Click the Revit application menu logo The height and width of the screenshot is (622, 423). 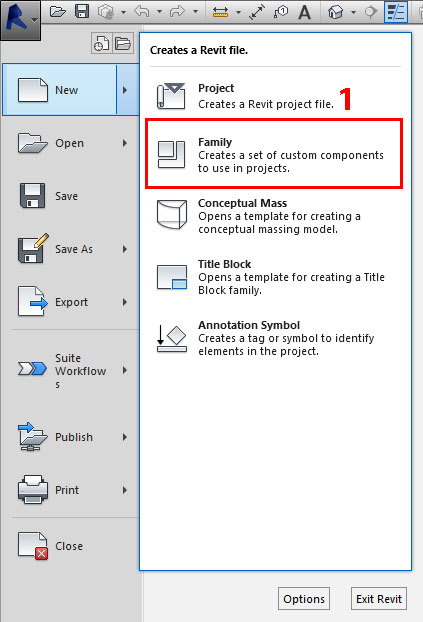coord(20,20)
